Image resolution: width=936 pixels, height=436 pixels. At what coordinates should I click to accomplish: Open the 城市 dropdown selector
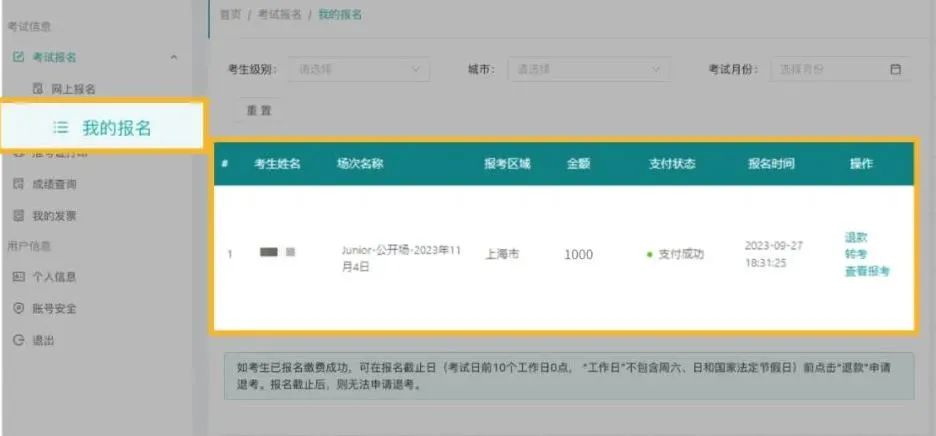[x=587, y=69]
